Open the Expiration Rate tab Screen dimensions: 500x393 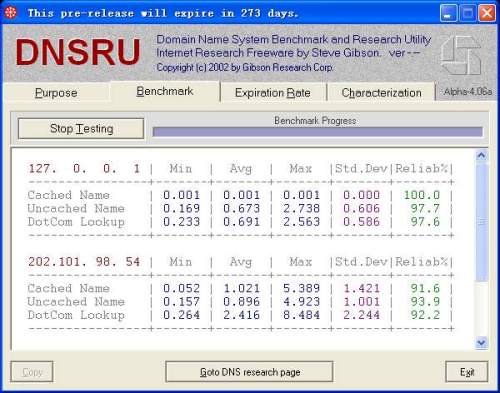pos(273,92)
